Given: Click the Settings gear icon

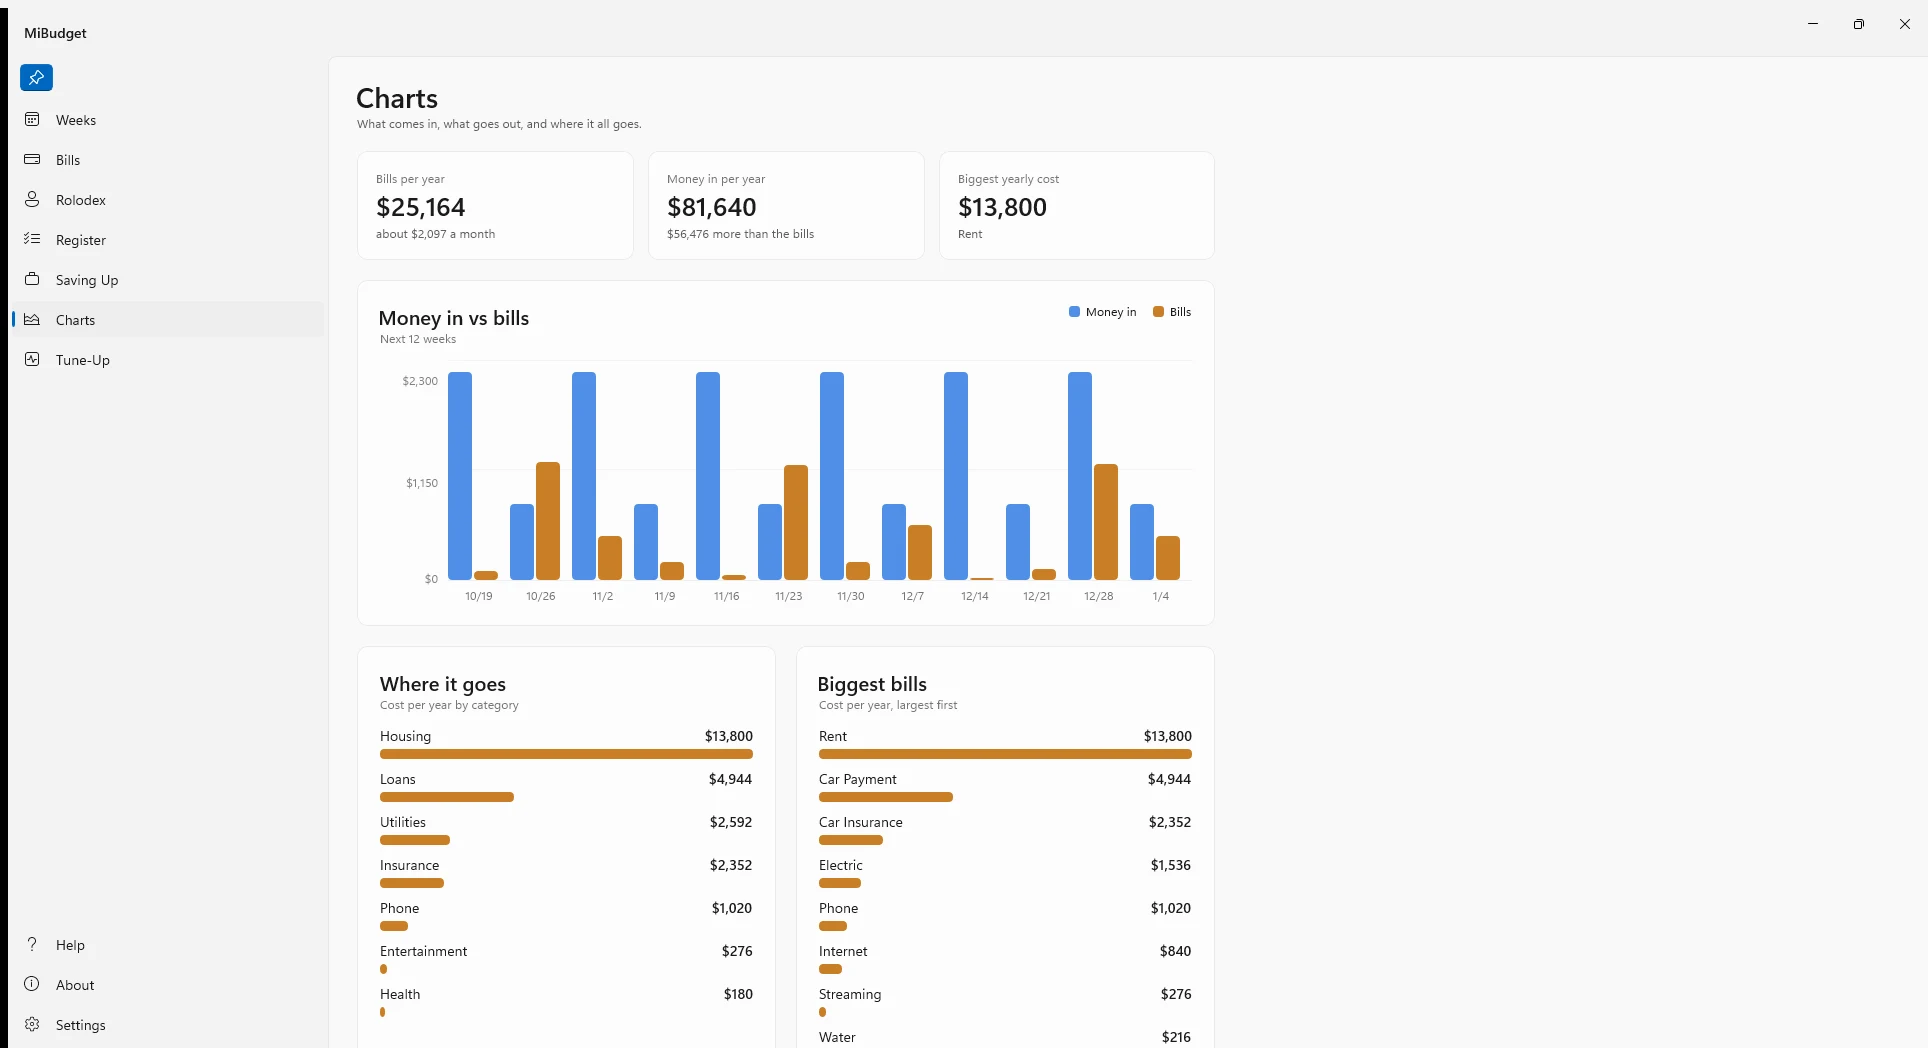Looking at the screenshot, I should (32, 1024).
